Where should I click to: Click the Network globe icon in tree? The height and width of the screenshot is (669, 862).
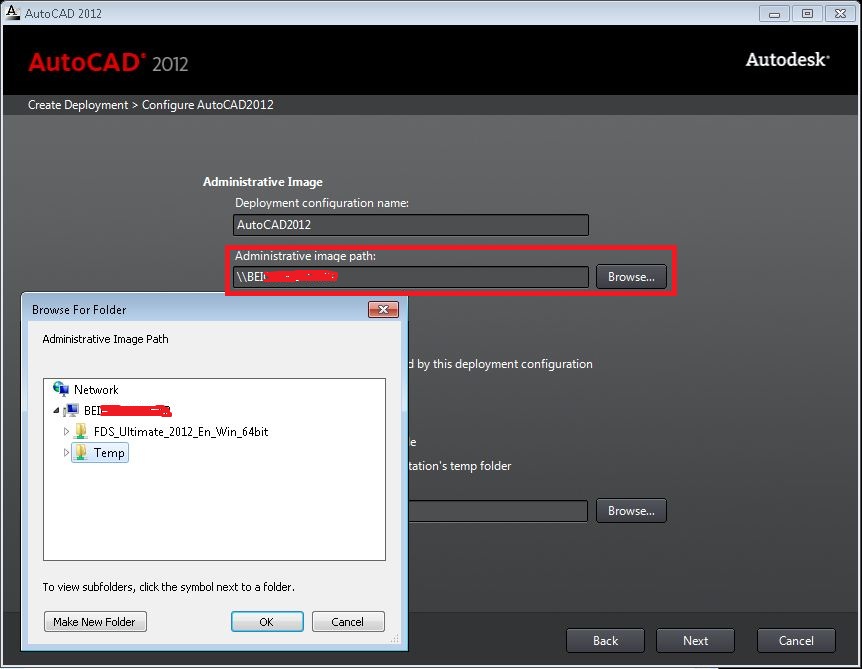click(x=60, y=389)
